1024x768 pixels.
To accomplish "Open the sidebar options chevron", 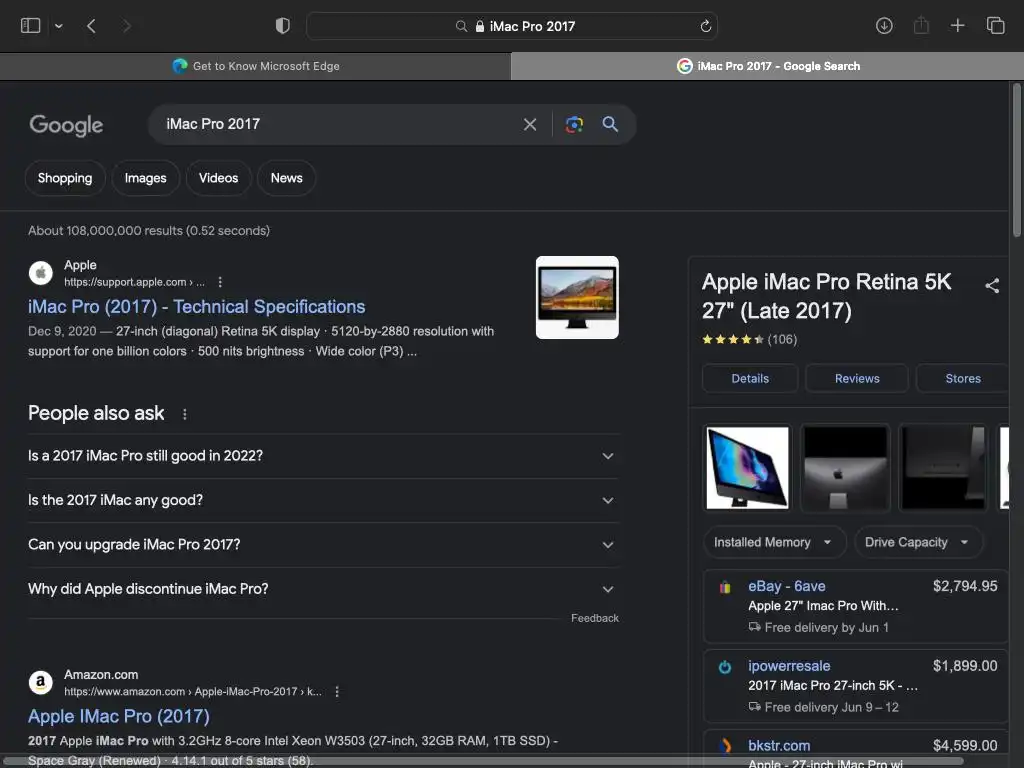I will click(x=59, y=26).
